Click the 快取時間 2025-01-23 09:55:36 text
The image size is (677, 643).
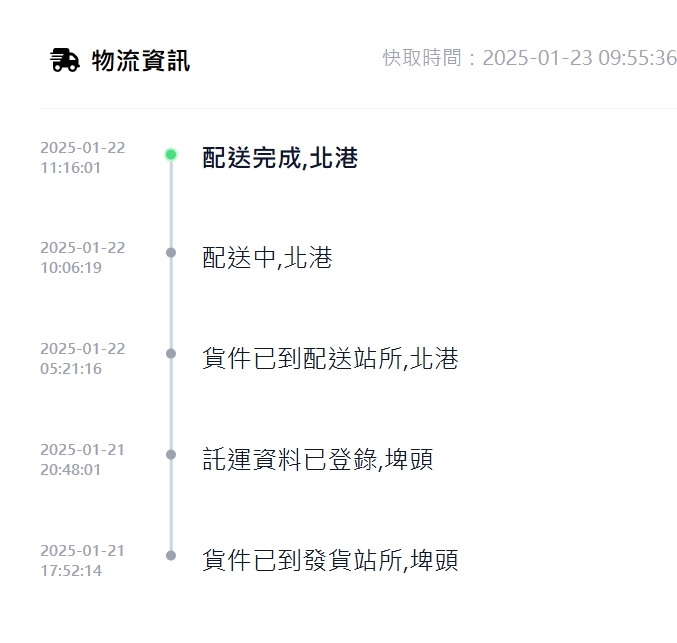[529, 58]
